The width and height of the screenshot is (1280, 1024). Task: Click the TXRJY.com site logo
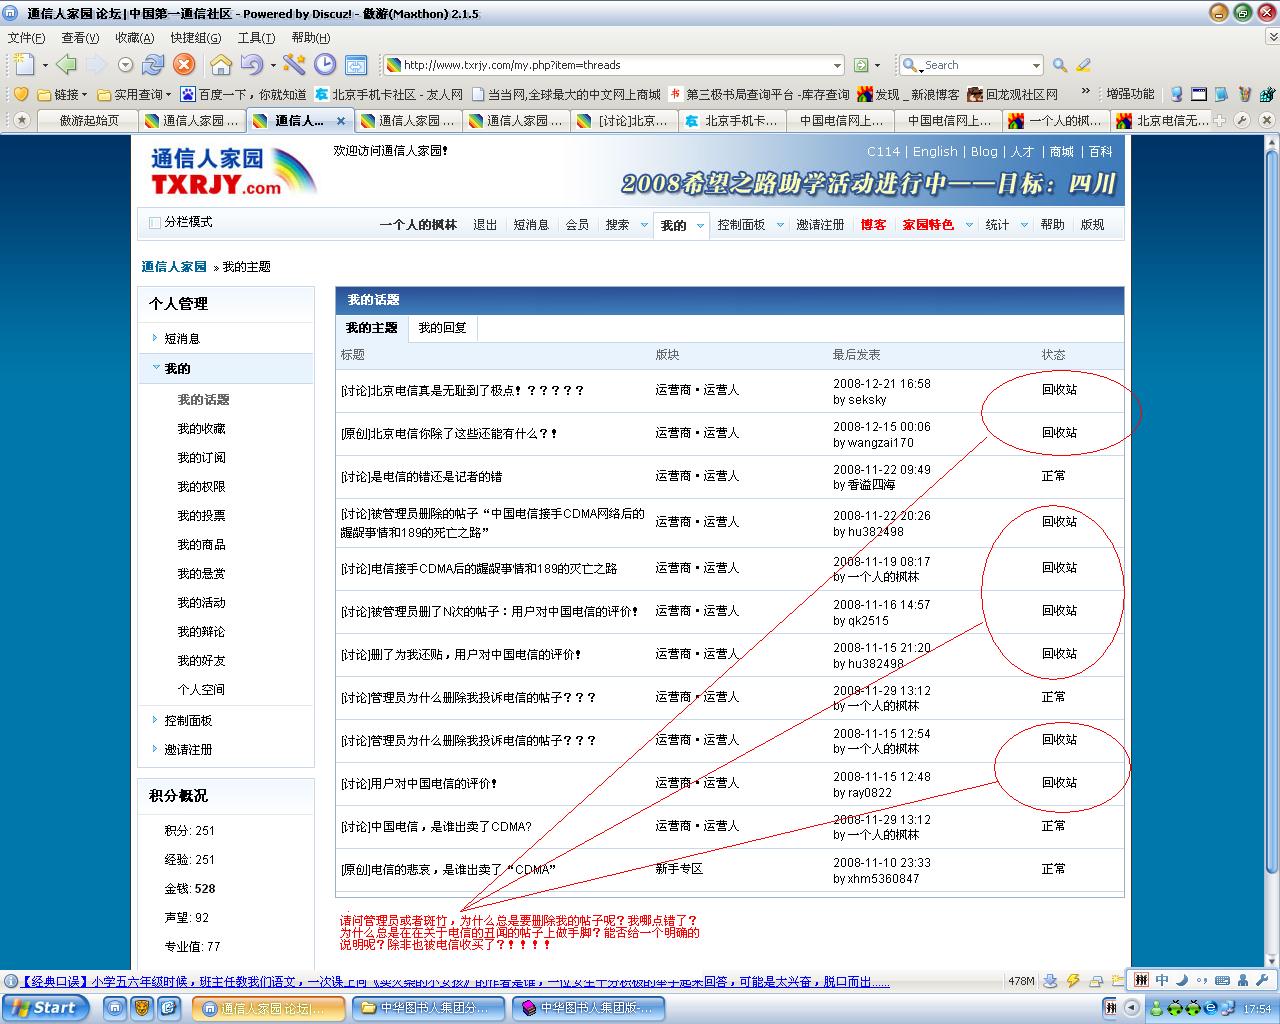232,171
